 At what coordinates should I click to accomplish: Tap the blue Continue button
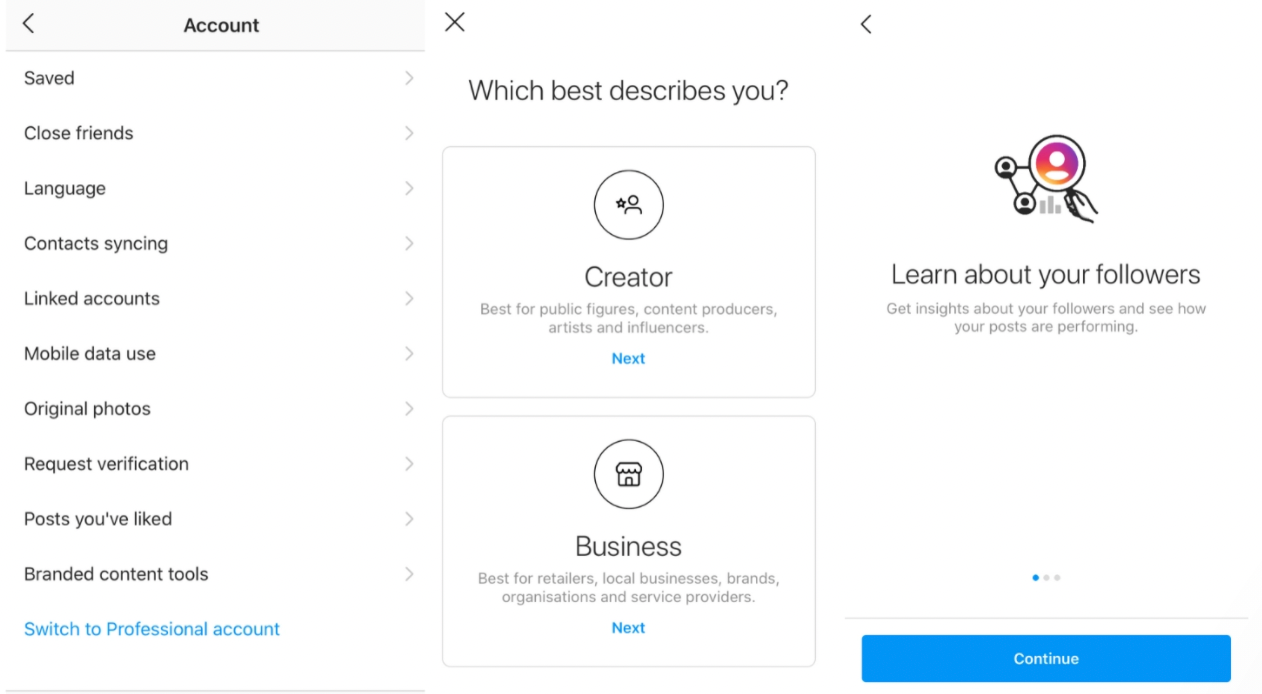(x=1046, y=658)
